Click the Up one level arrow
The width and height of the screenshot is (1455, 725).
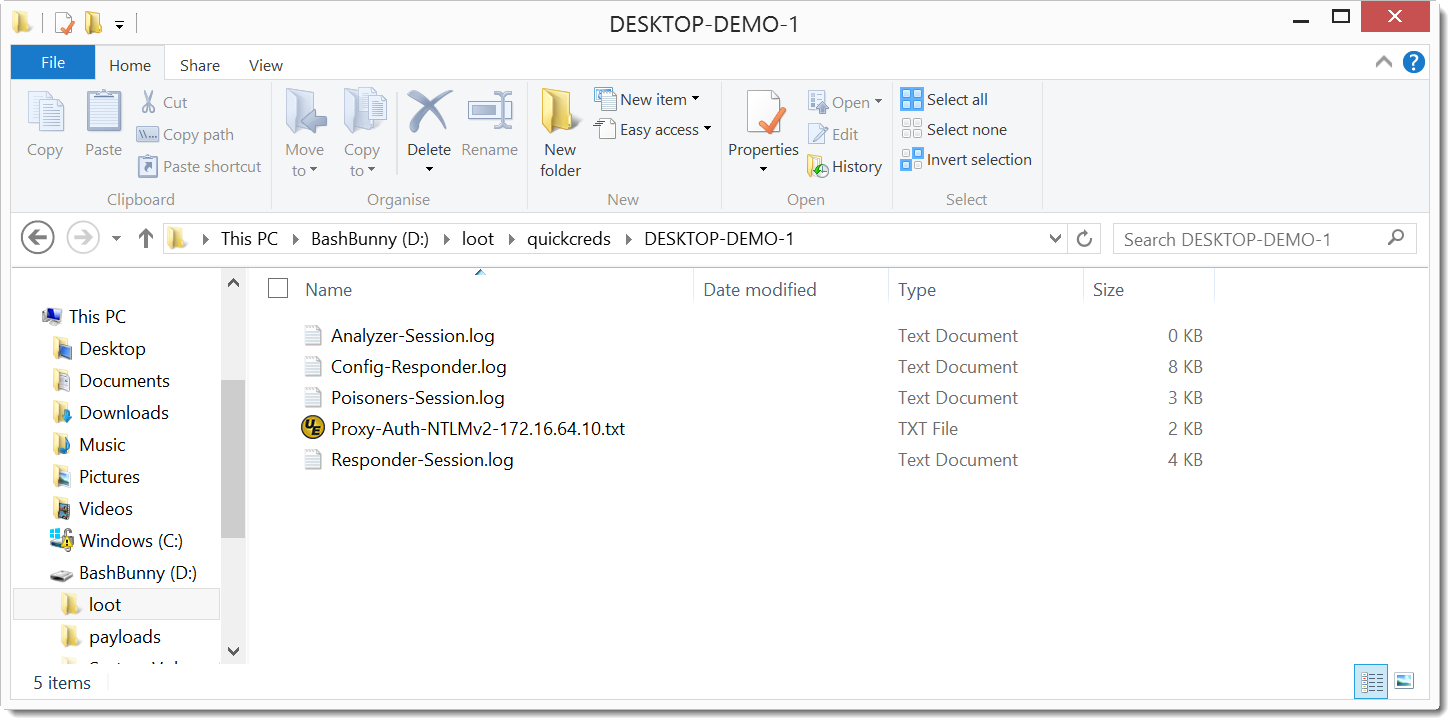point(146,239)
